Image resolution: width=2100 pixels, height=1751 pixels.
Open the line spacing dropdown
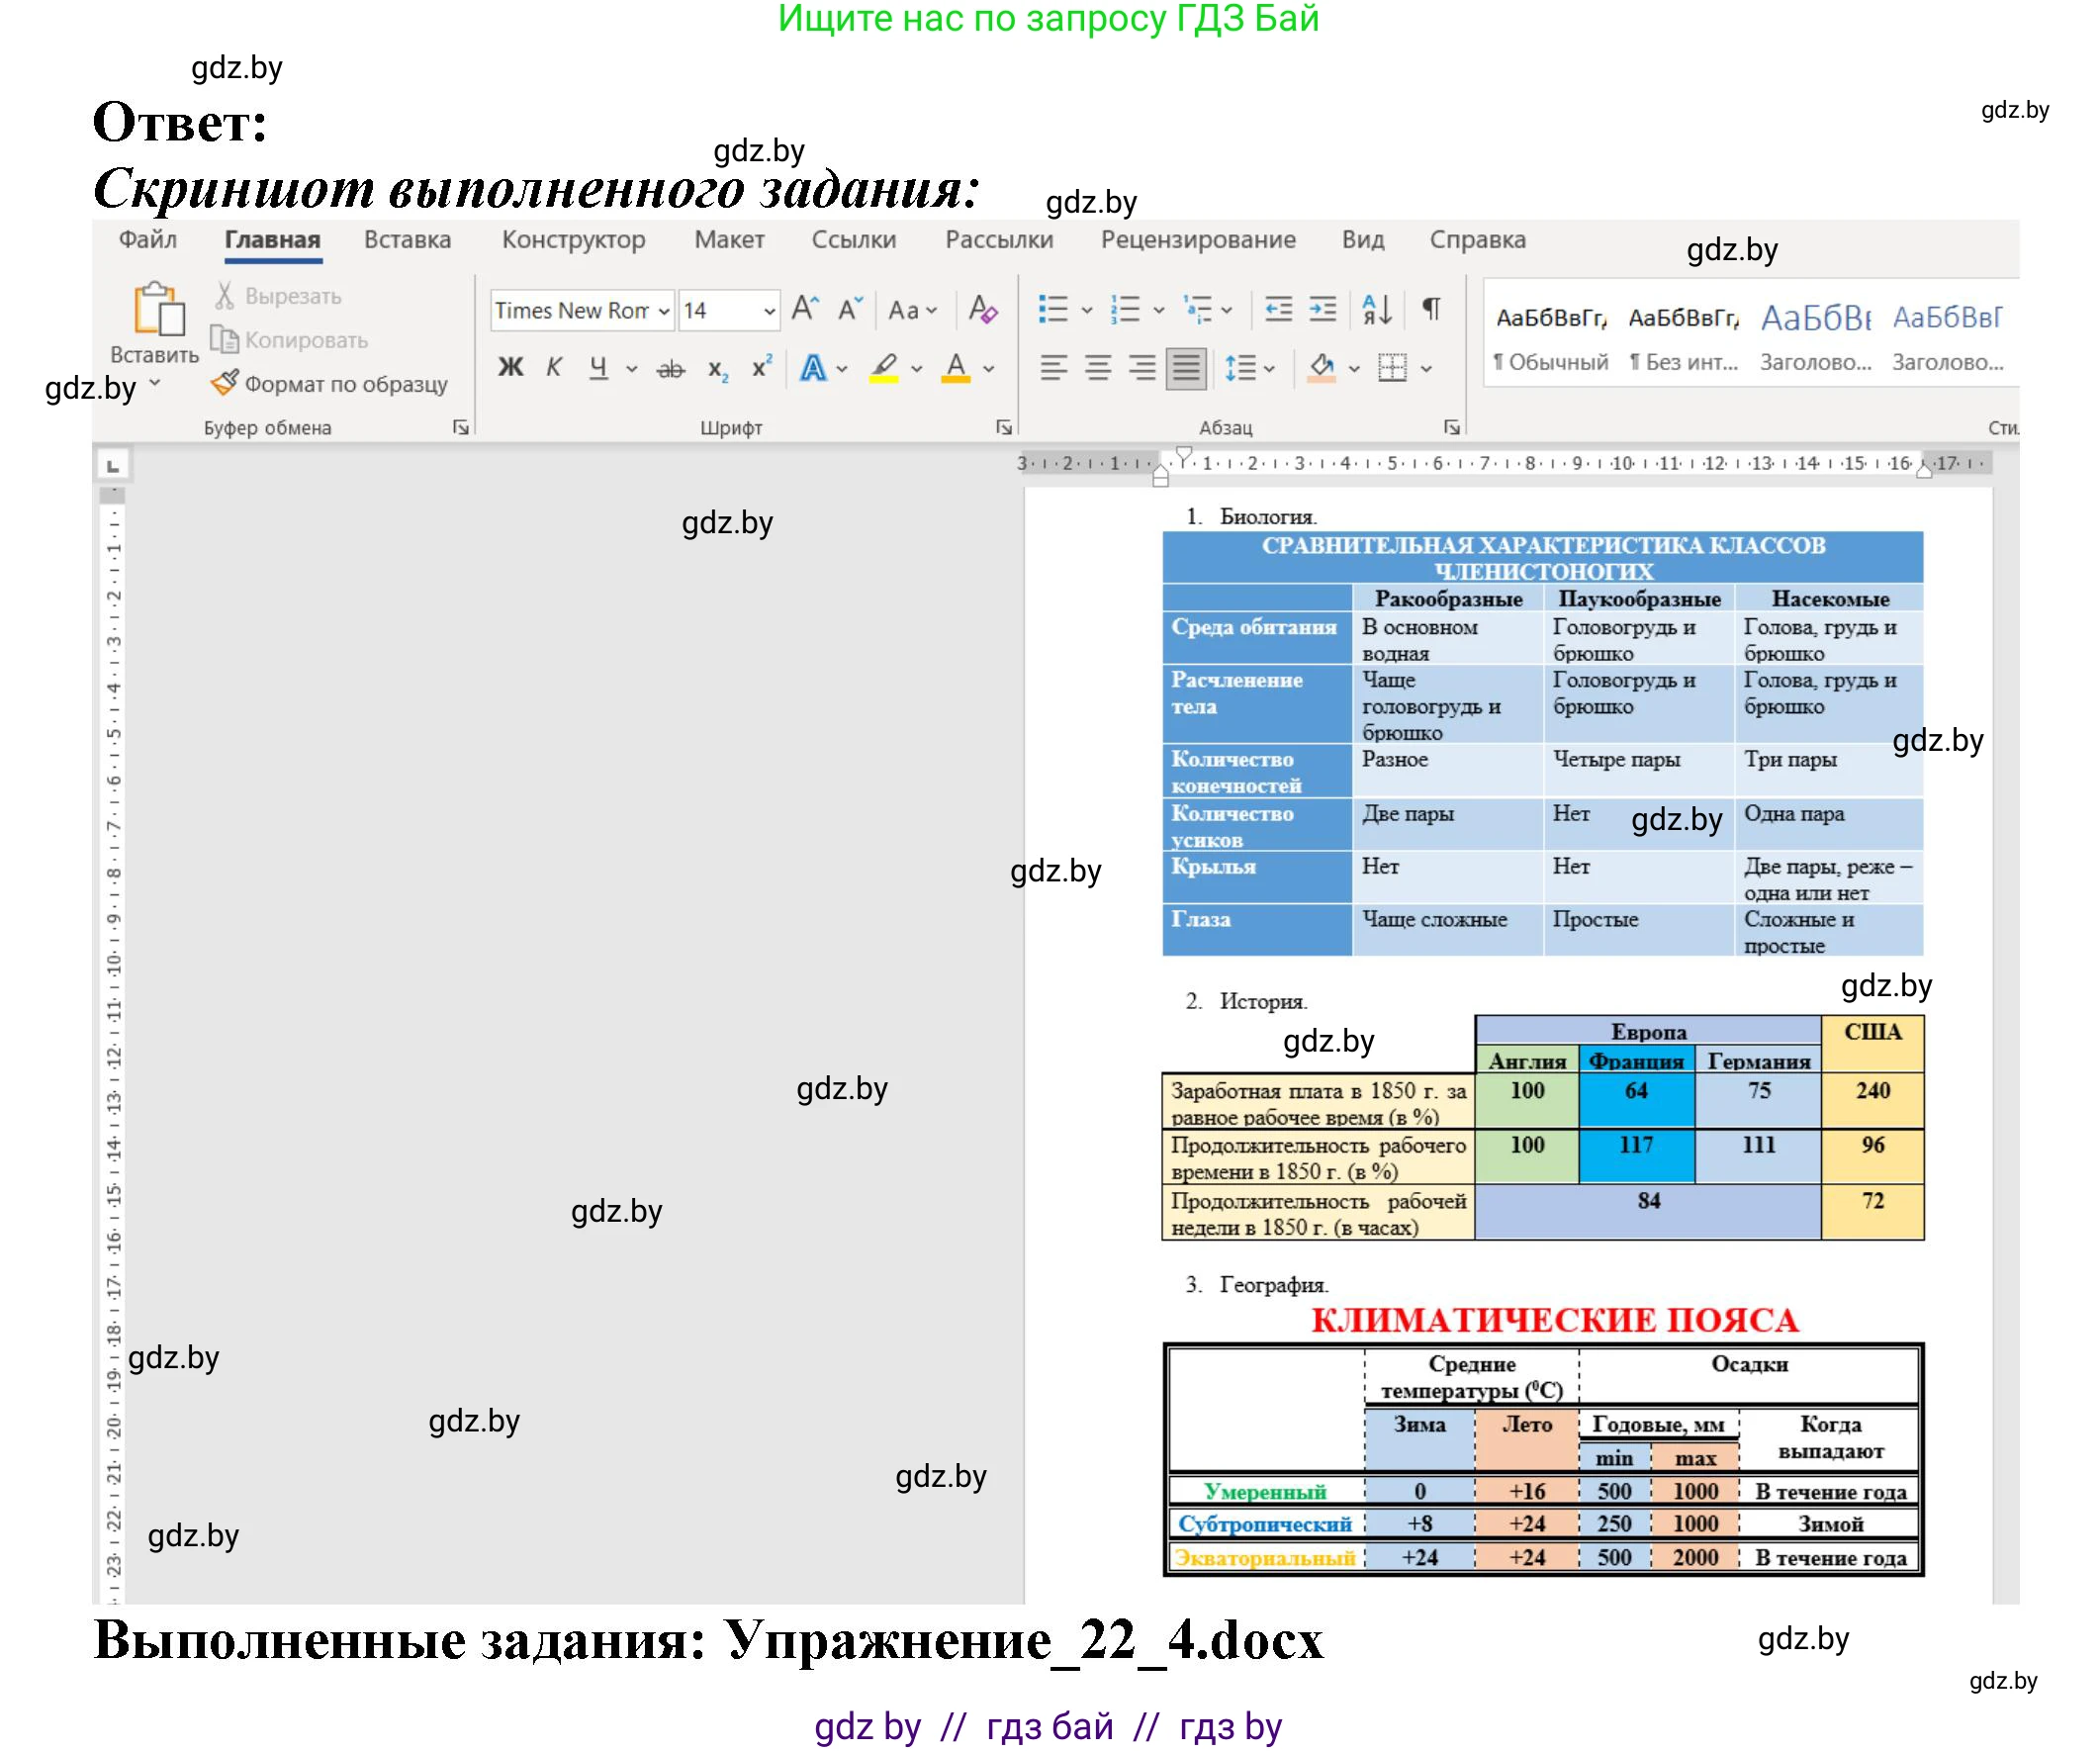click(1270, 369)
